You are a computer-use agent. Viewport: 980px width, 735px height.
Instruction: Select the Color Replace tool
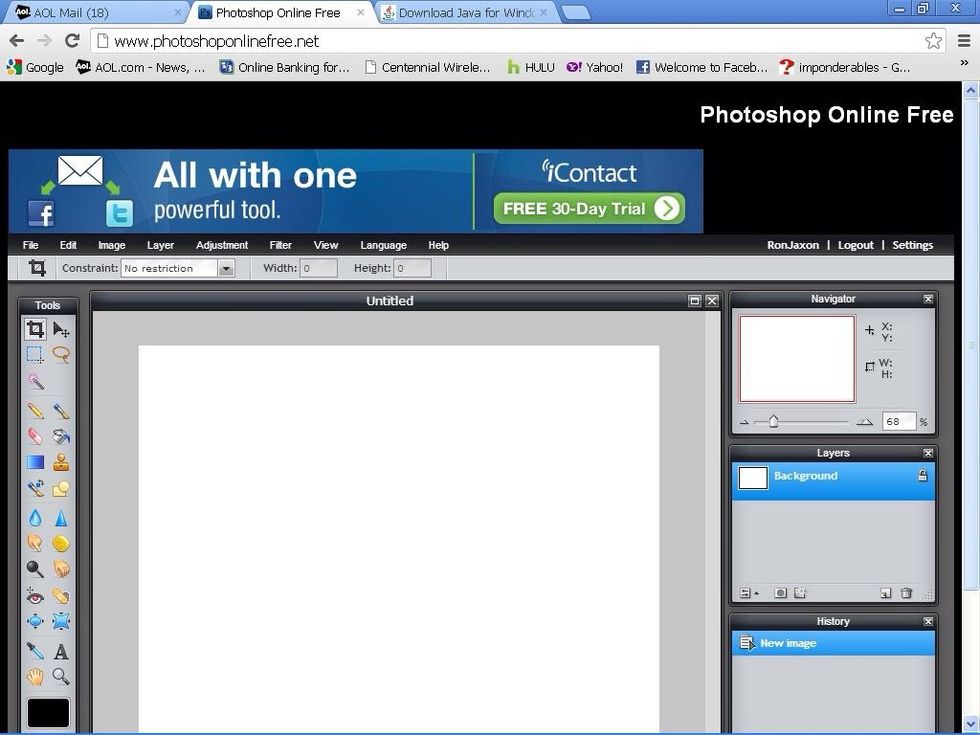pyautogui.click(x=36, y=488)
